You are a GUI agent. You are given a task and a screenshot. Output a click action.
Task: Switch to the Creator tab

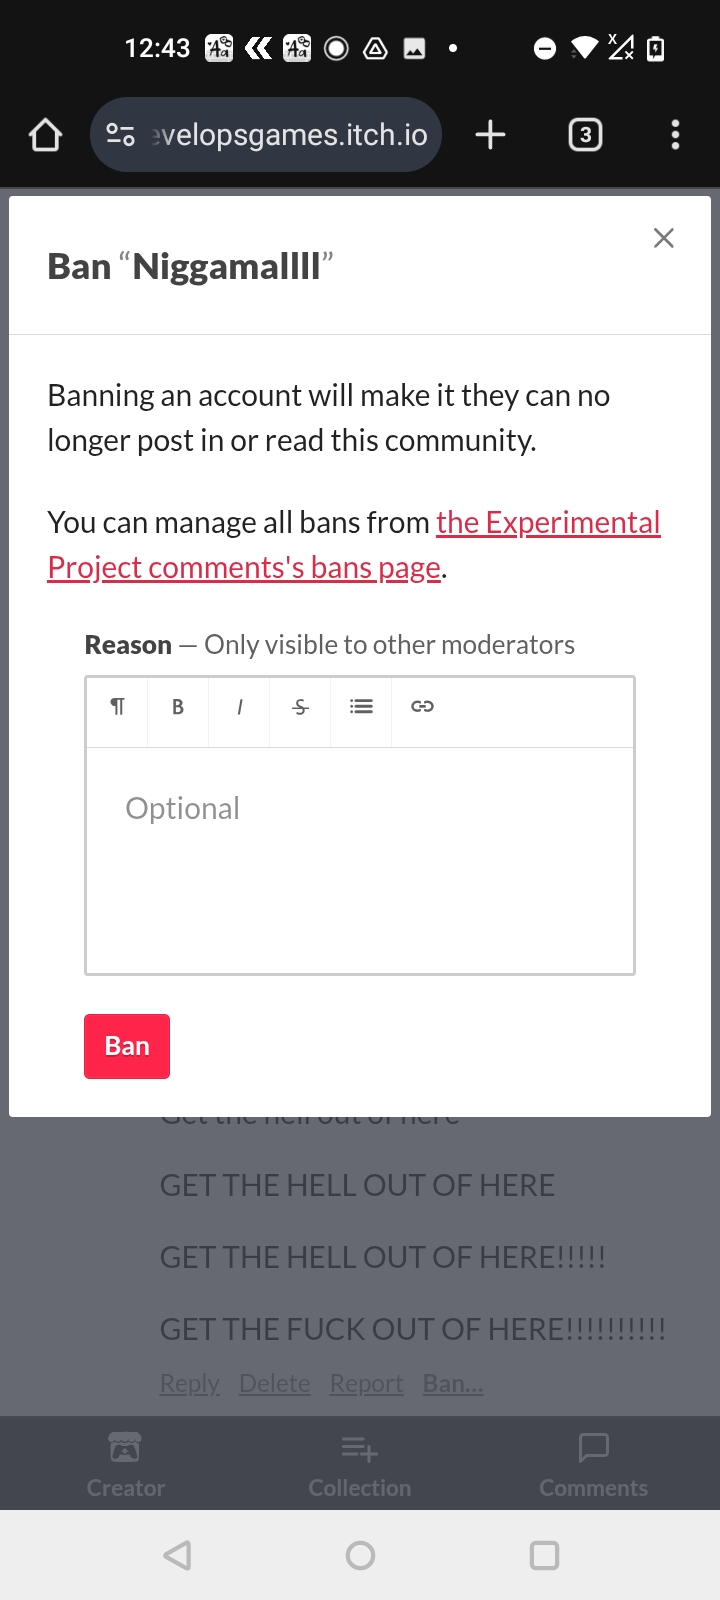(x=126, y=1464)
